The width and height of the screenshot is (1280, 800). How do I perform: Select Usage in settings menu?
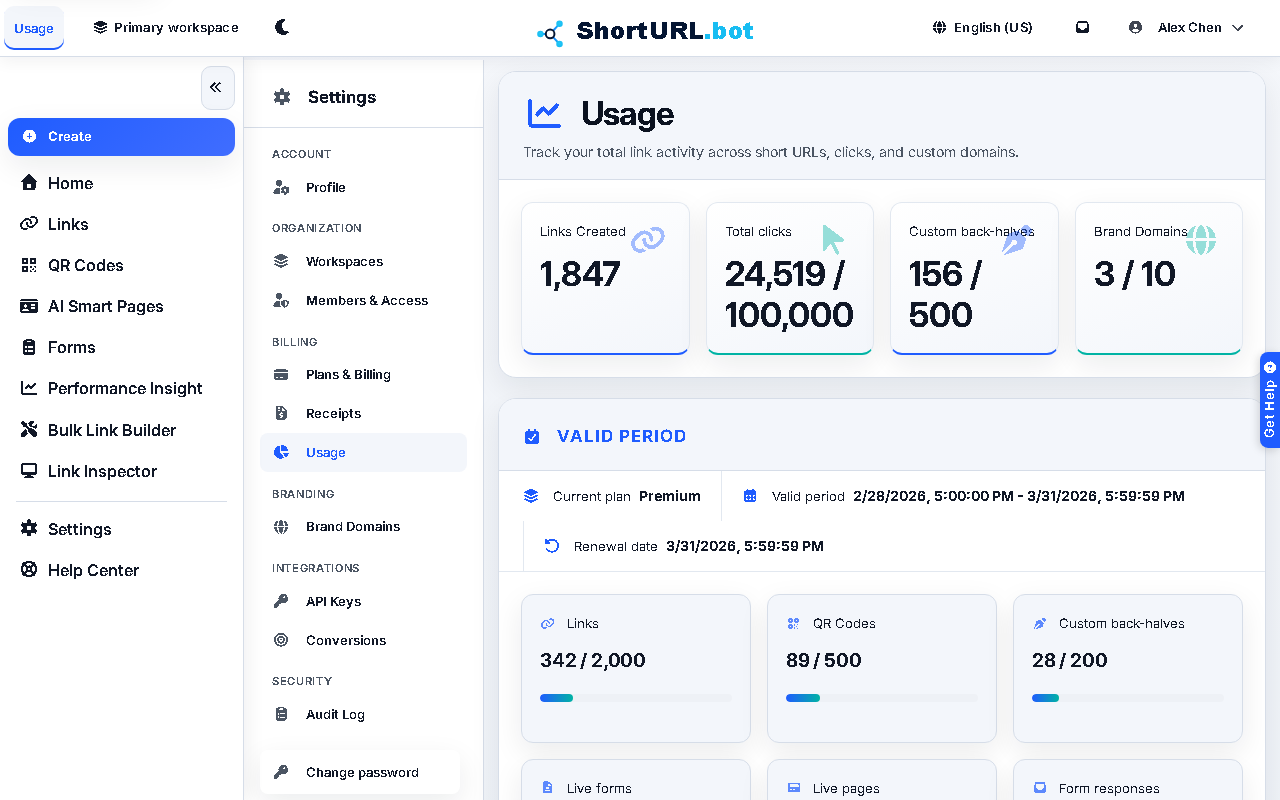pos(363,453)
